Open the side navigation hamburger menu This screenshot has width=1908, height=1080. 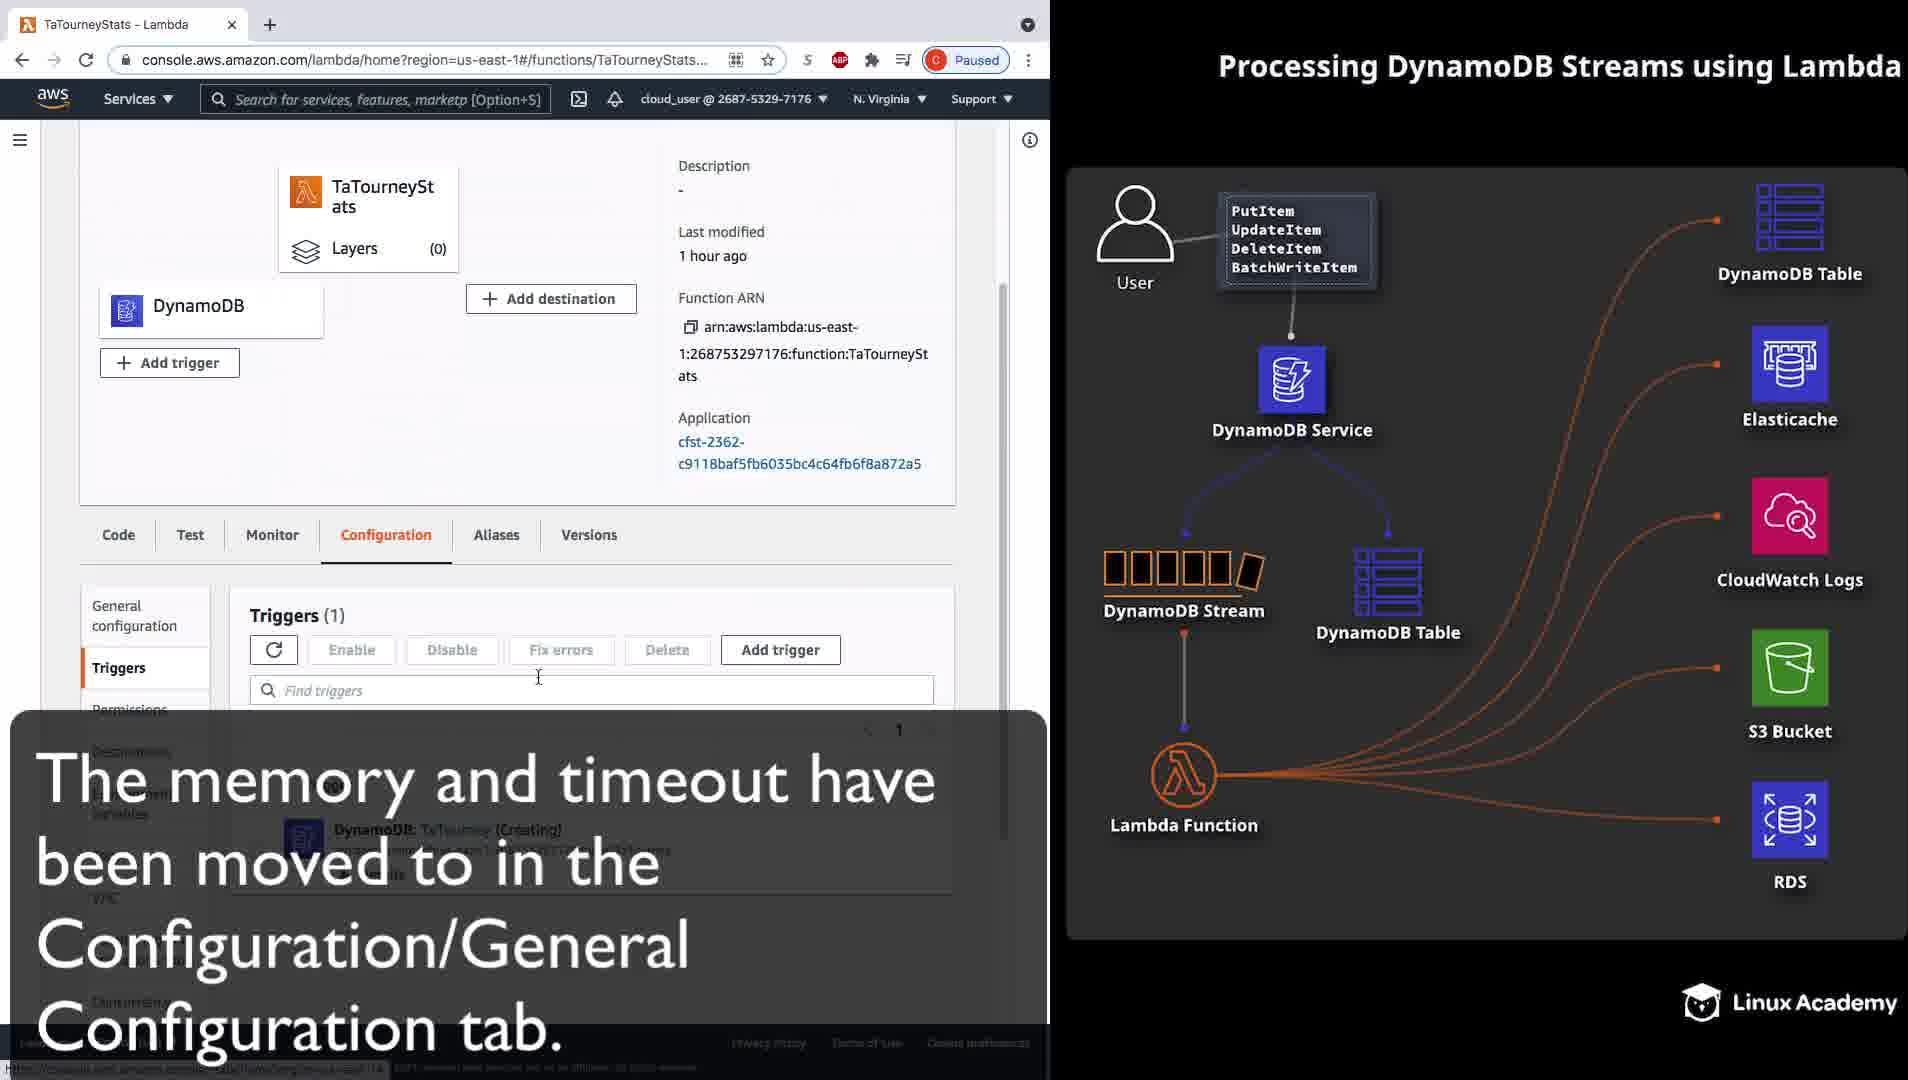click(20, 140)
